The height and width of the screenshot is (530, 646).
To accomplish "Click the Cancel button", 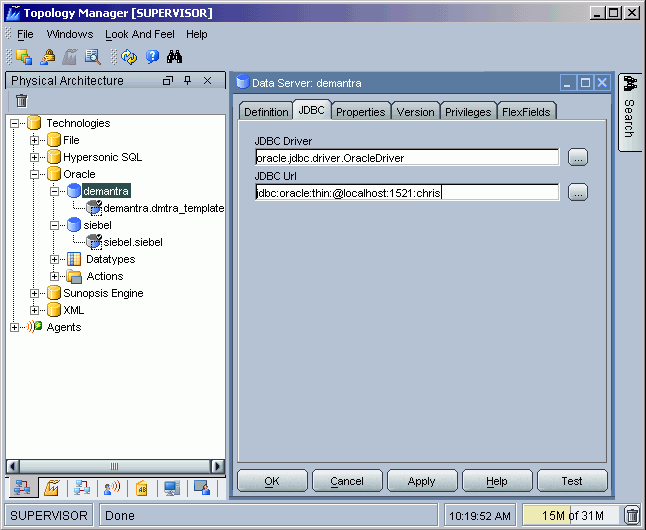I will coord(347,481).
